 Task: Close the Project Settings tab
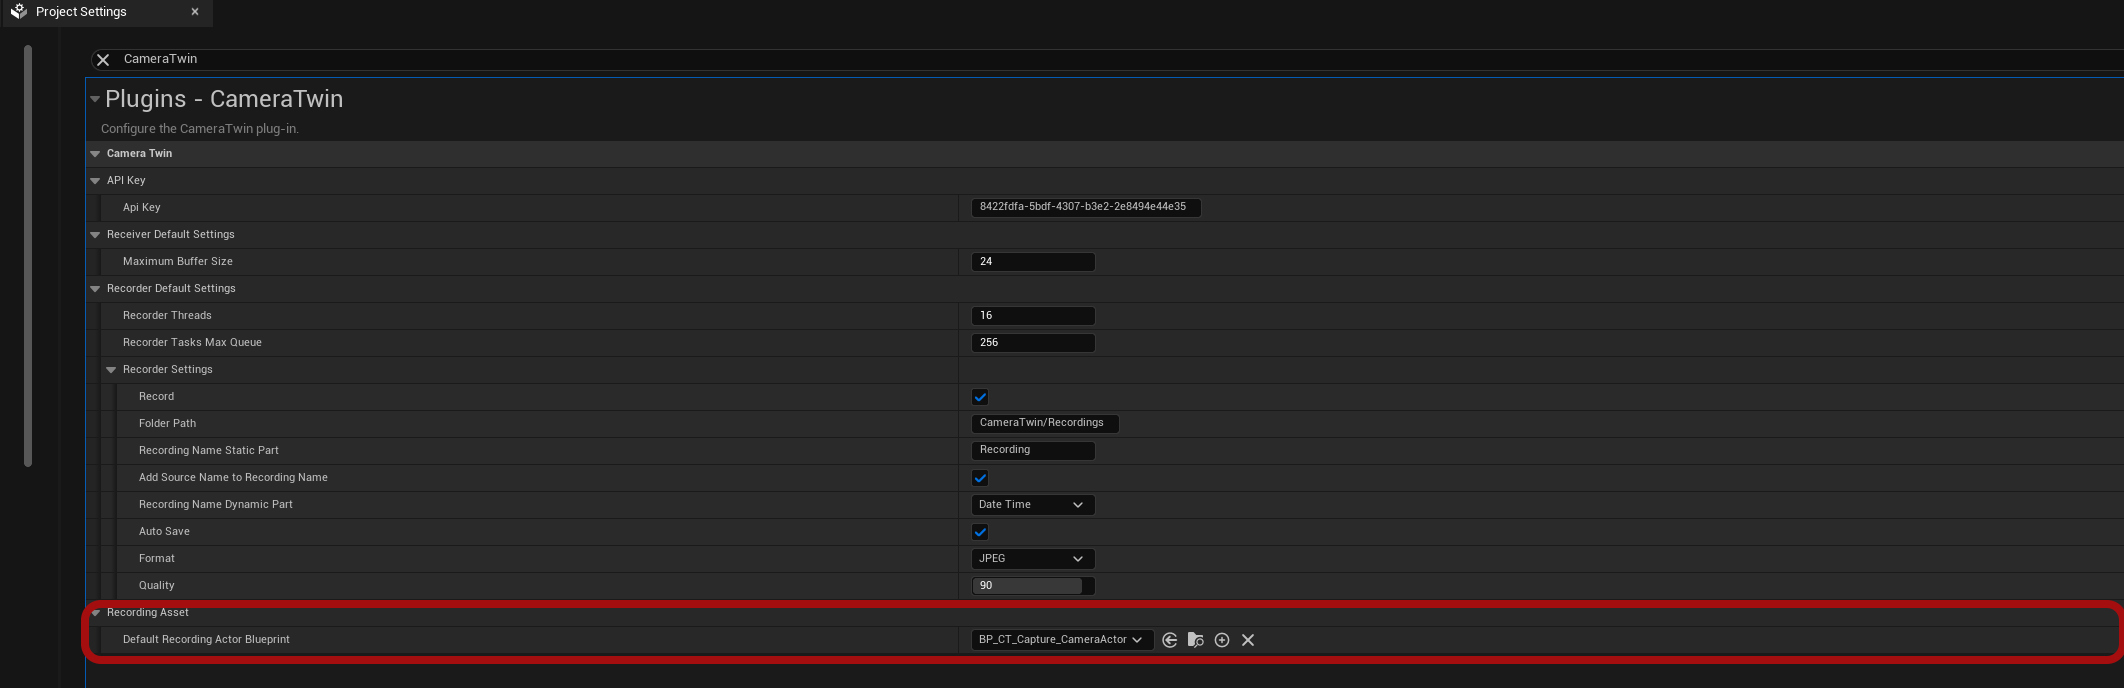click(x=195, y=12)
